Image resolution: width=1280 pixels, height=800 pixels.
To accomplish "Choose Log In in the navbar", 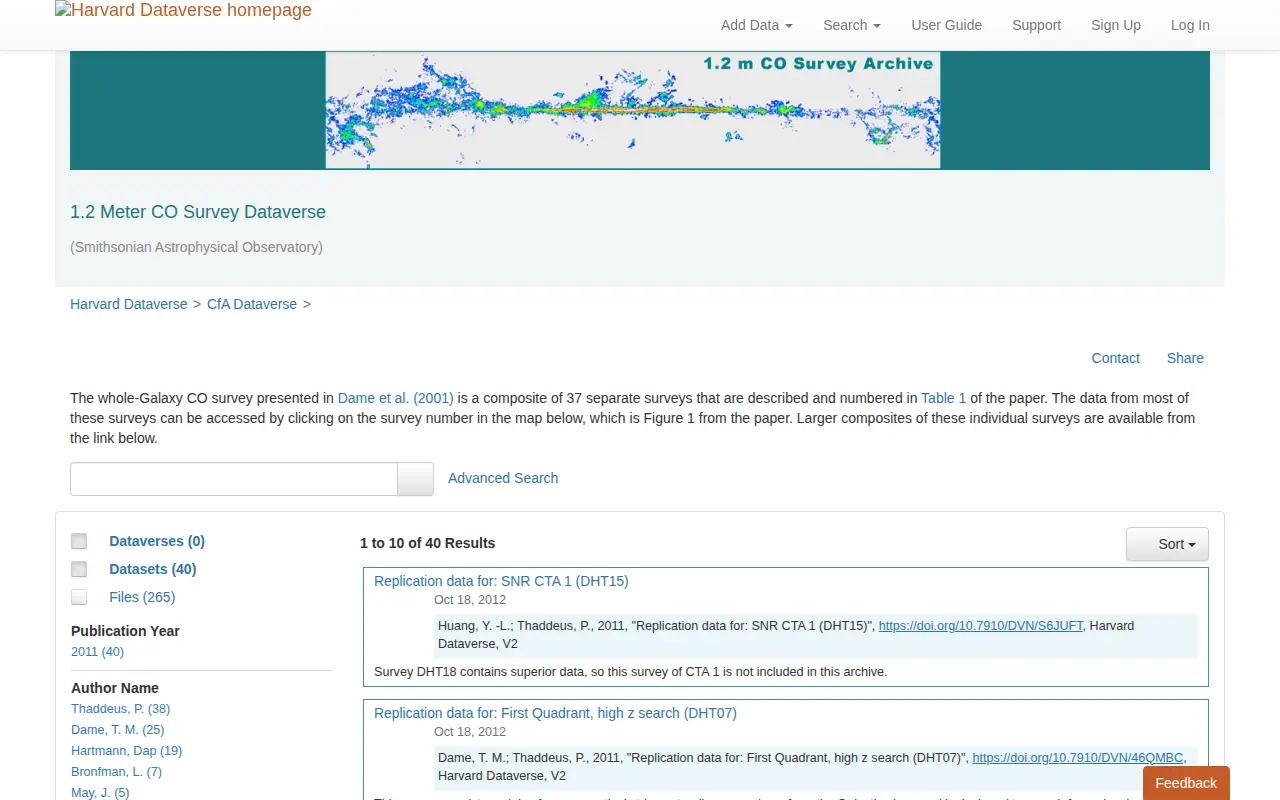I will [x=1190, y=25].
